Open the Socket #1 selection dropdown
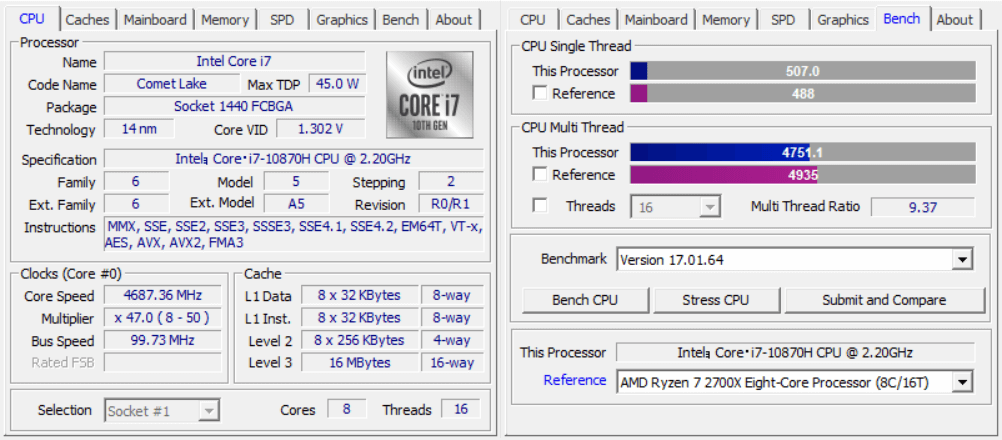 [x=208, y=411]
